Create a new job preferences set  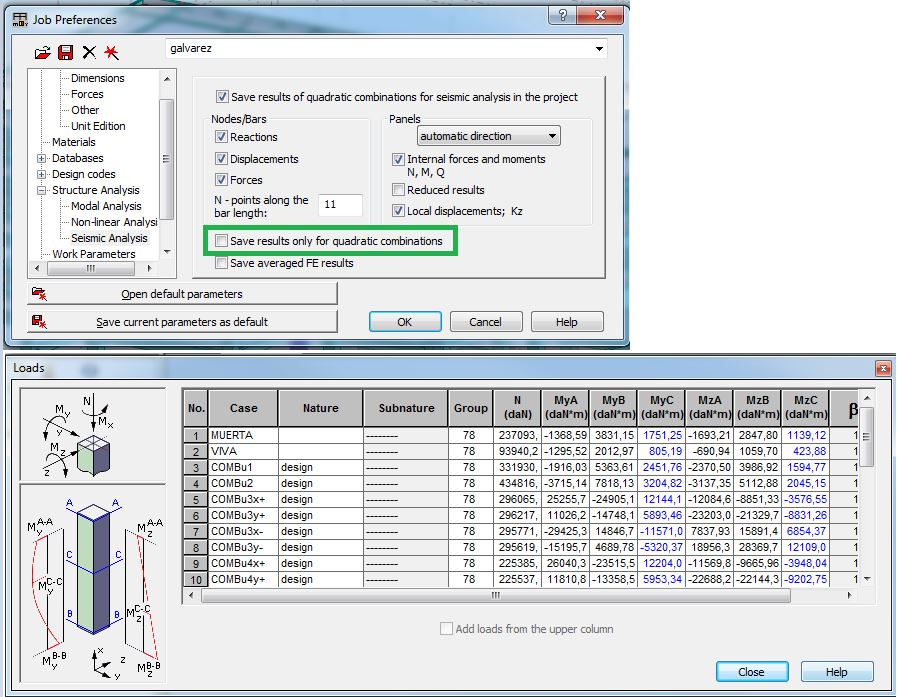(x=112, y=52)
